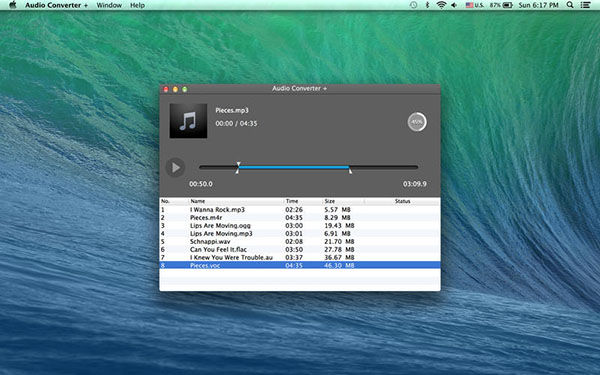
Task: Open the Notification Center icon
Action: [585, 5]
